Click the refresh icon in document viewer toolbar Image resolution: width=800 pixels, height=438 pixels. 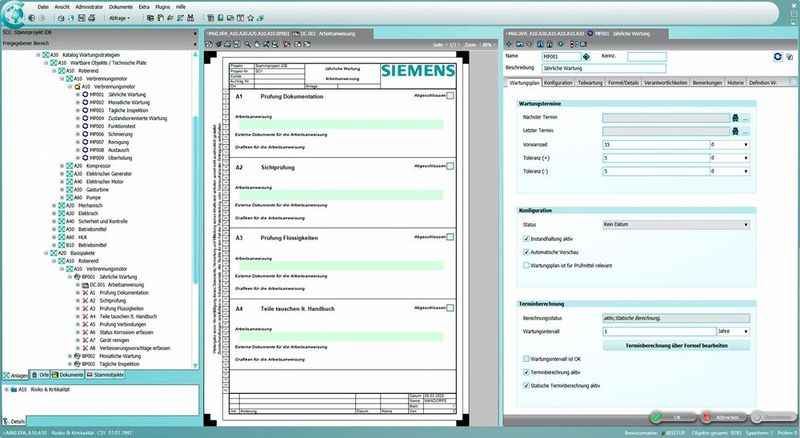pos(209,44)
